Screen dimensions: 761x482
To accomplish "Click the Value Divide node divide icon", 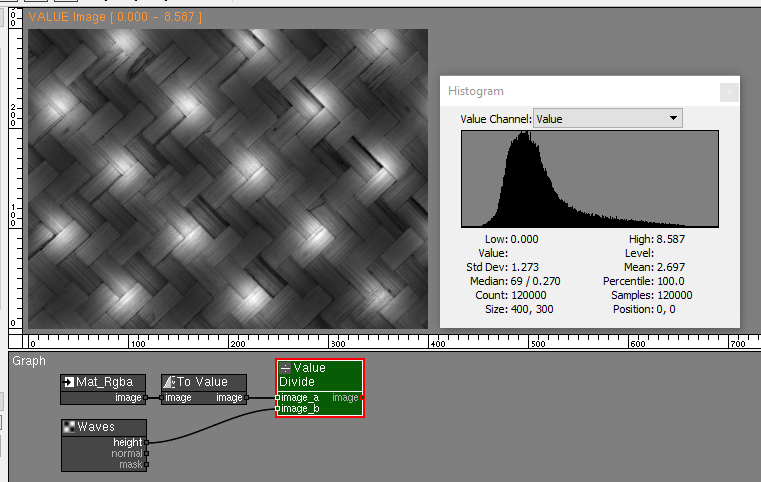I will coord(285,368).
